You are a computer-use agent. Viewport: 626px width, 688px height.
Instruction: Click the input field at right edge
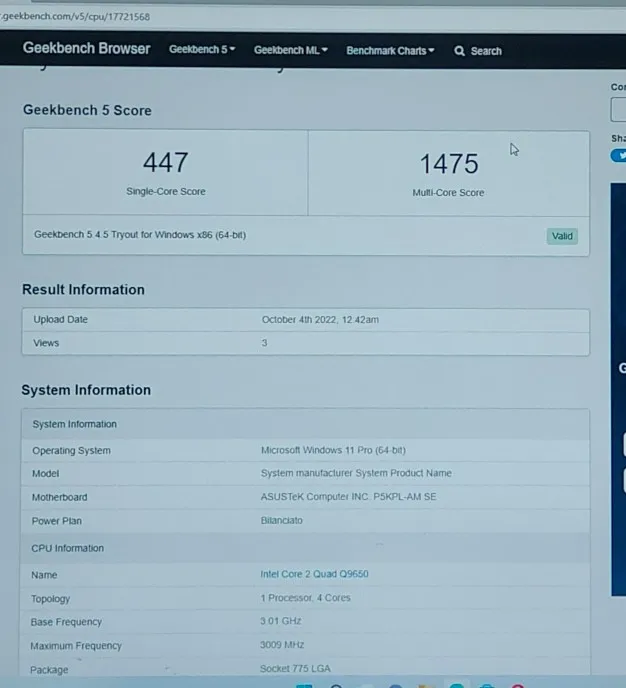point(619,110)
